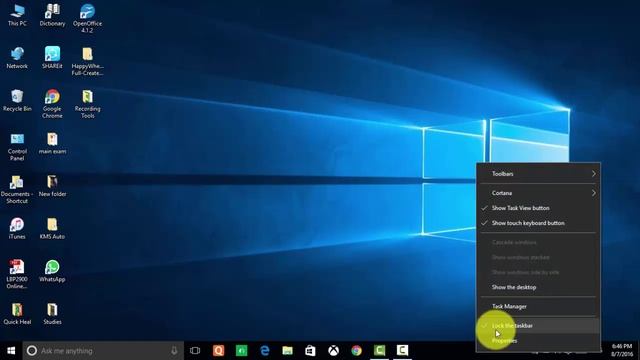Open the green square taskbar app

pos(242,350)
